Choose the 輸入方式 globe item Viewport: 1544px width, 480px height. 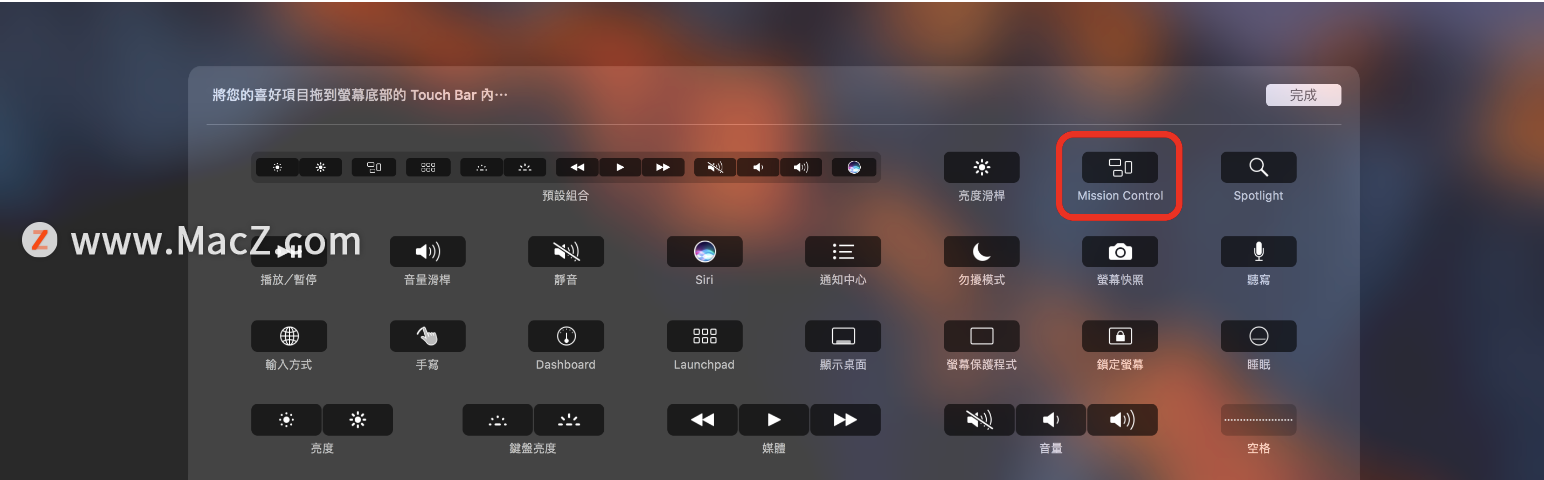(289, 335)
